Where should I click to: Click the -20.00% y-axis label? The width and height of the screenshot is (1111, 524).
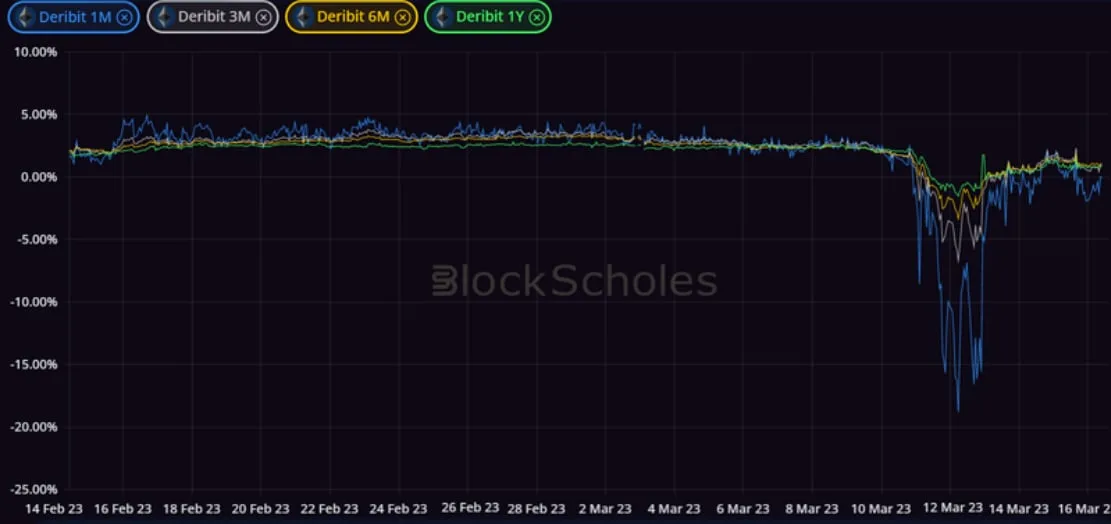(33, 427)
